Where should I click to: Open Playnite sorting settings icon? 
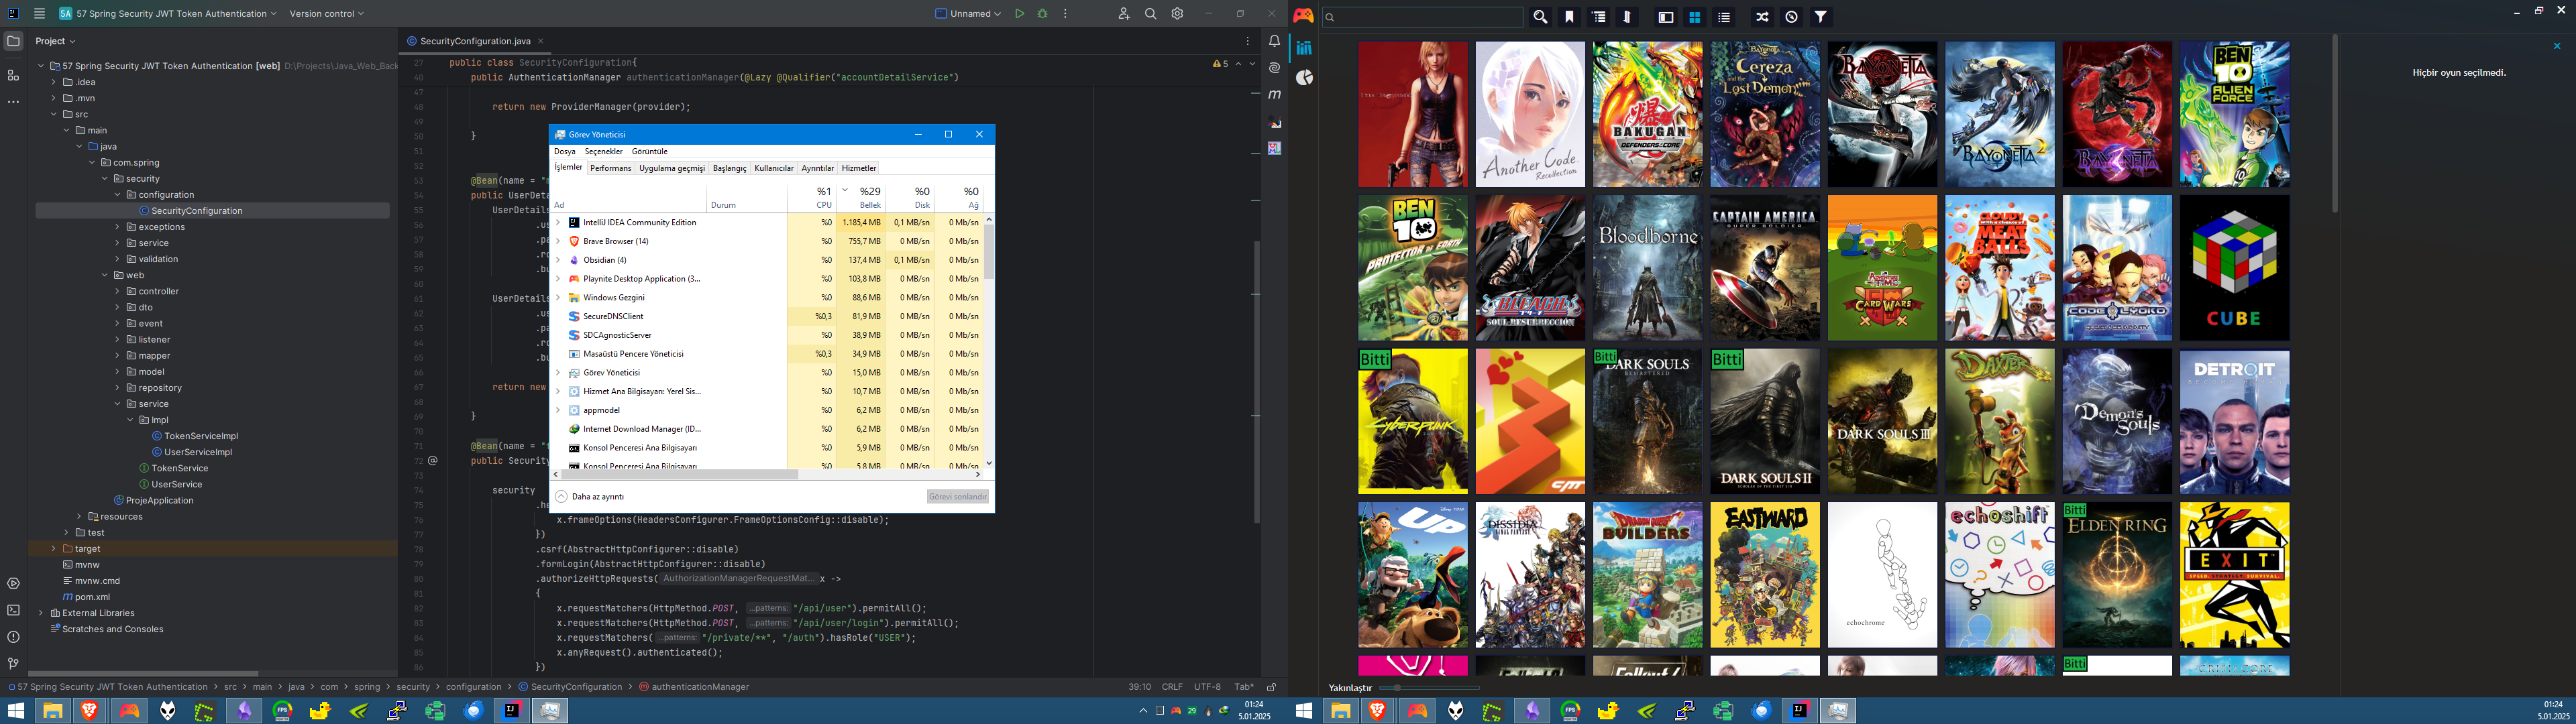1627,17
